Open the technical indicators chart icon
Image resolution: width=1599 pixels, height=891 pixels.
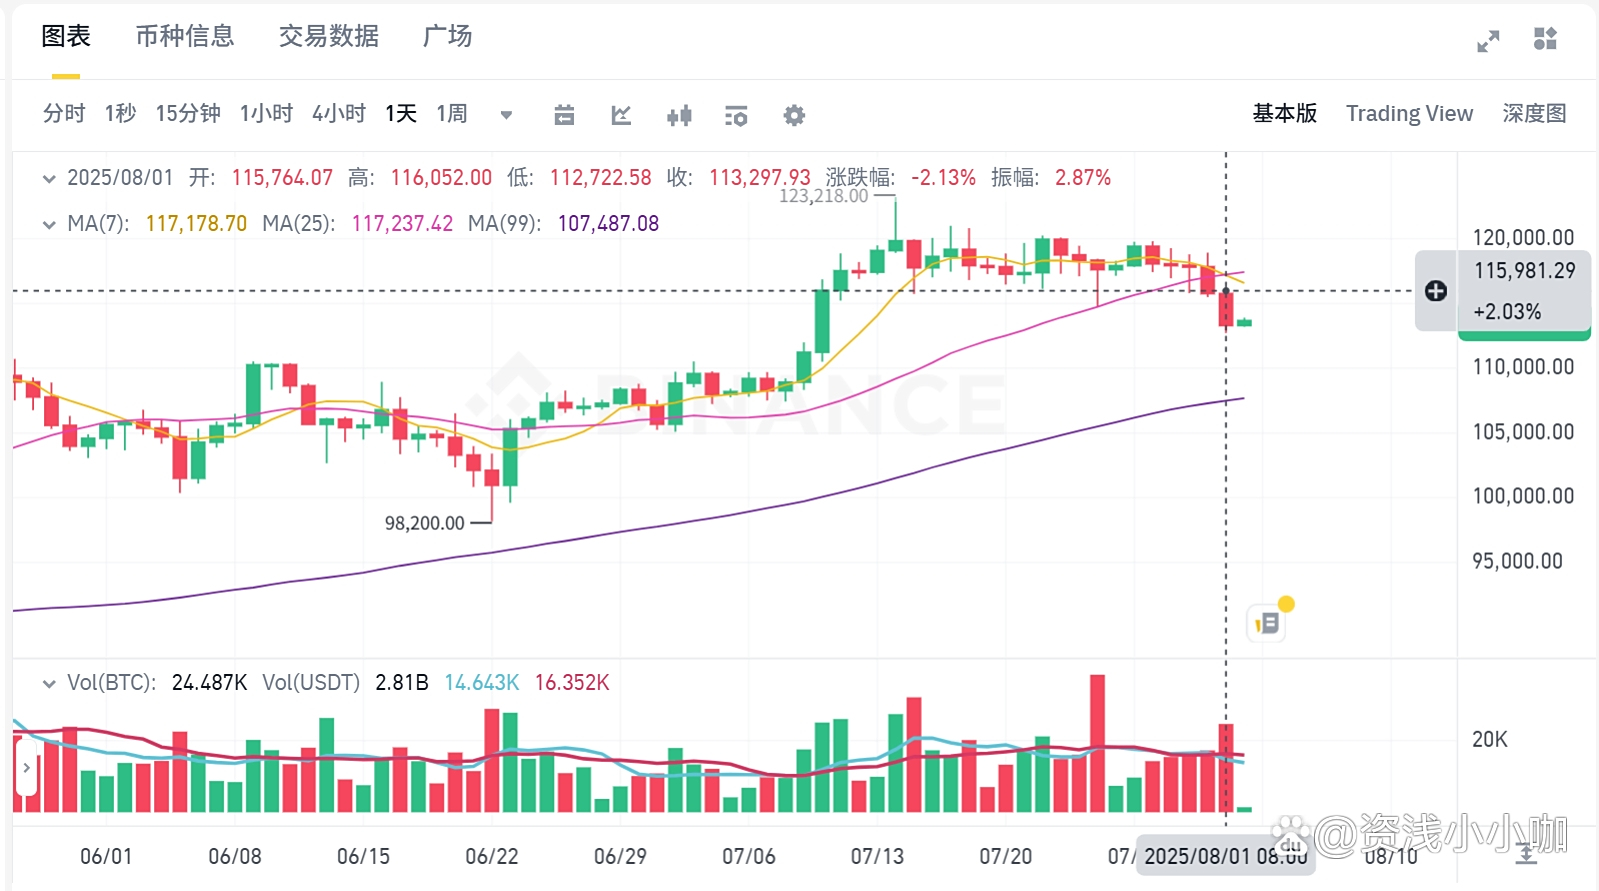pyautogui.click(x=621, y=115)
